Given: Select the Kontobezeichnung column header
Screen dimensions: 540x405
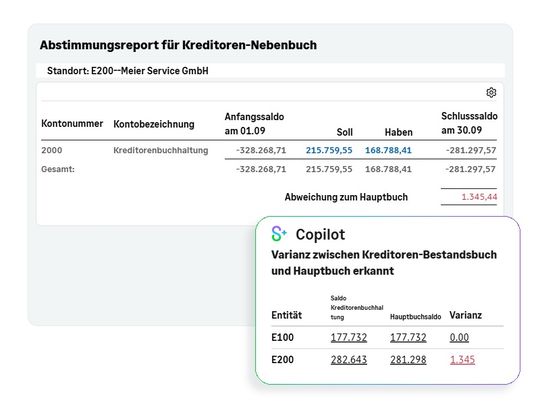Looking at the screenshot, I should (154, 124).
